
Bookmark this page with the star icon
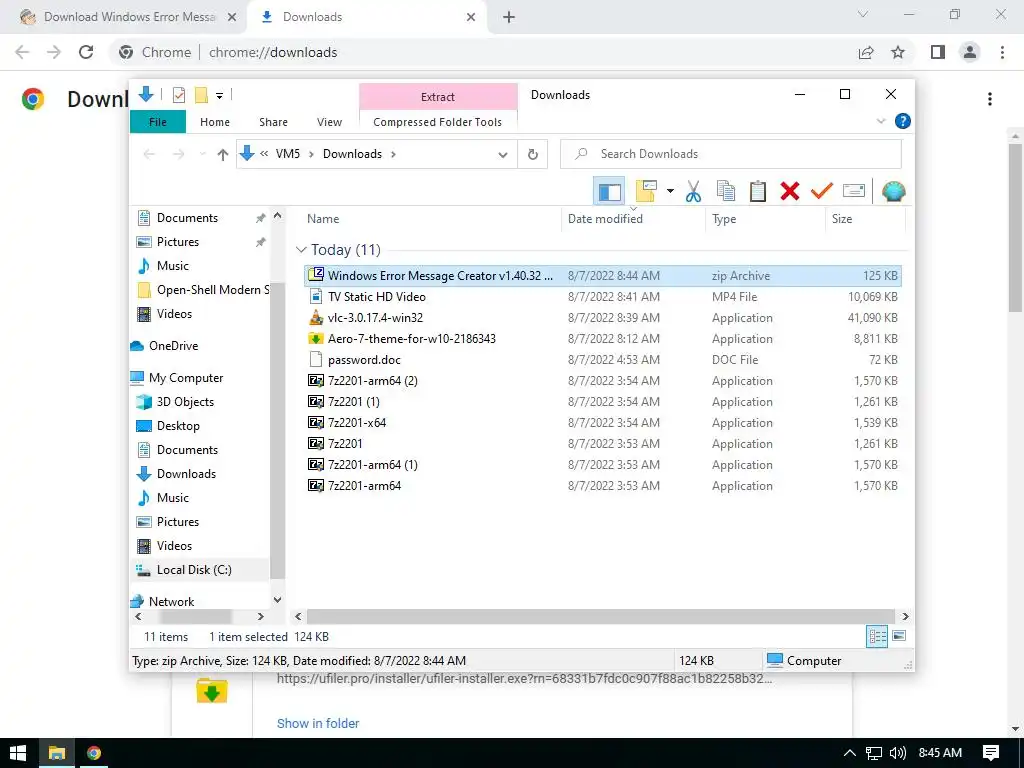tap(898, 52)
